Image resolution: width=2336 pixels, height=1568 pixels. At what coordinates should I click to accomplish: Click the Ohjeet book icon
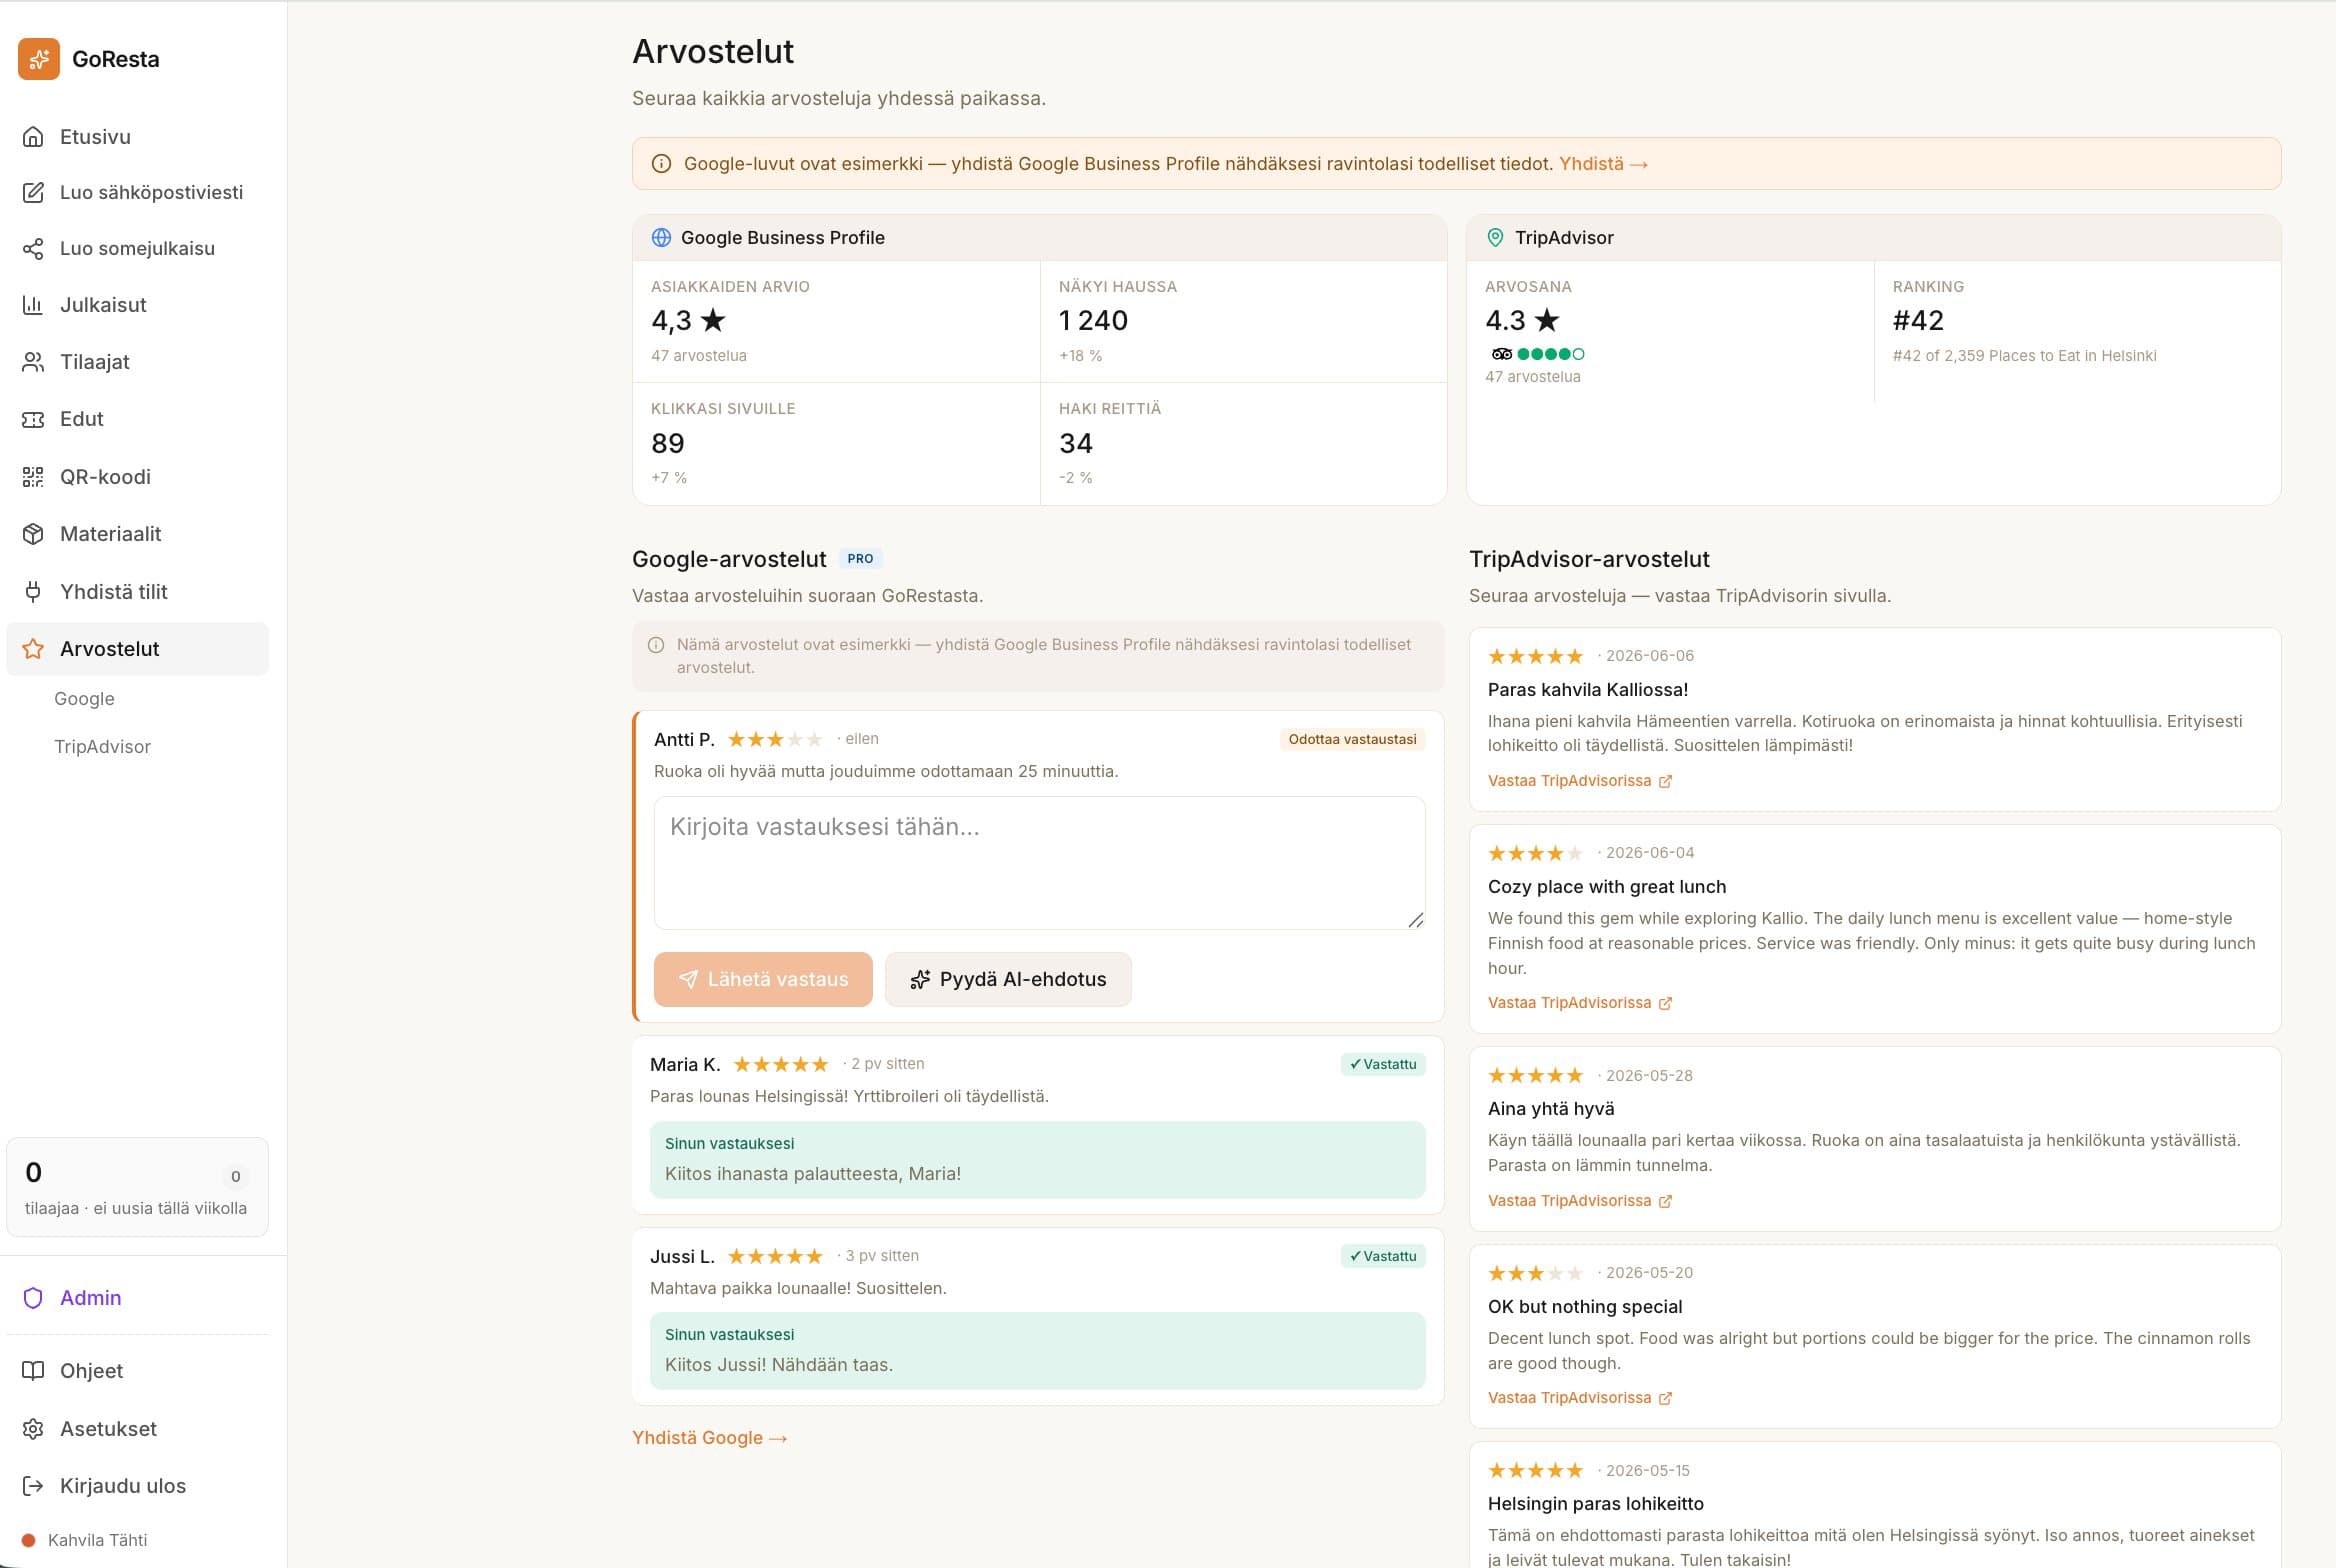pyautogui.click(x=33, y=1371)
